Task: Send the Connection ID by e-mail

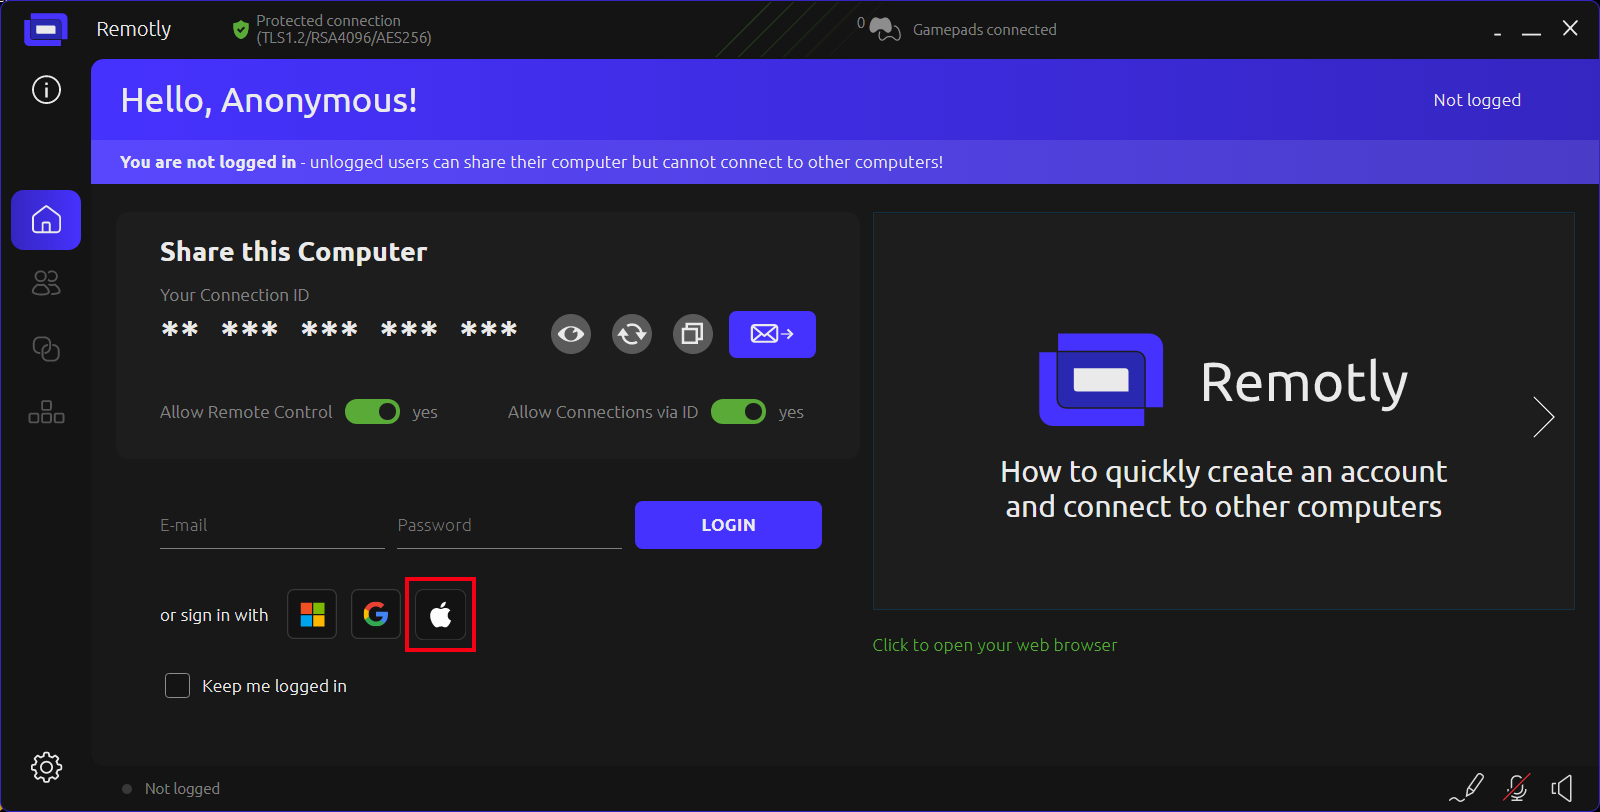Action: click(772, 334)
